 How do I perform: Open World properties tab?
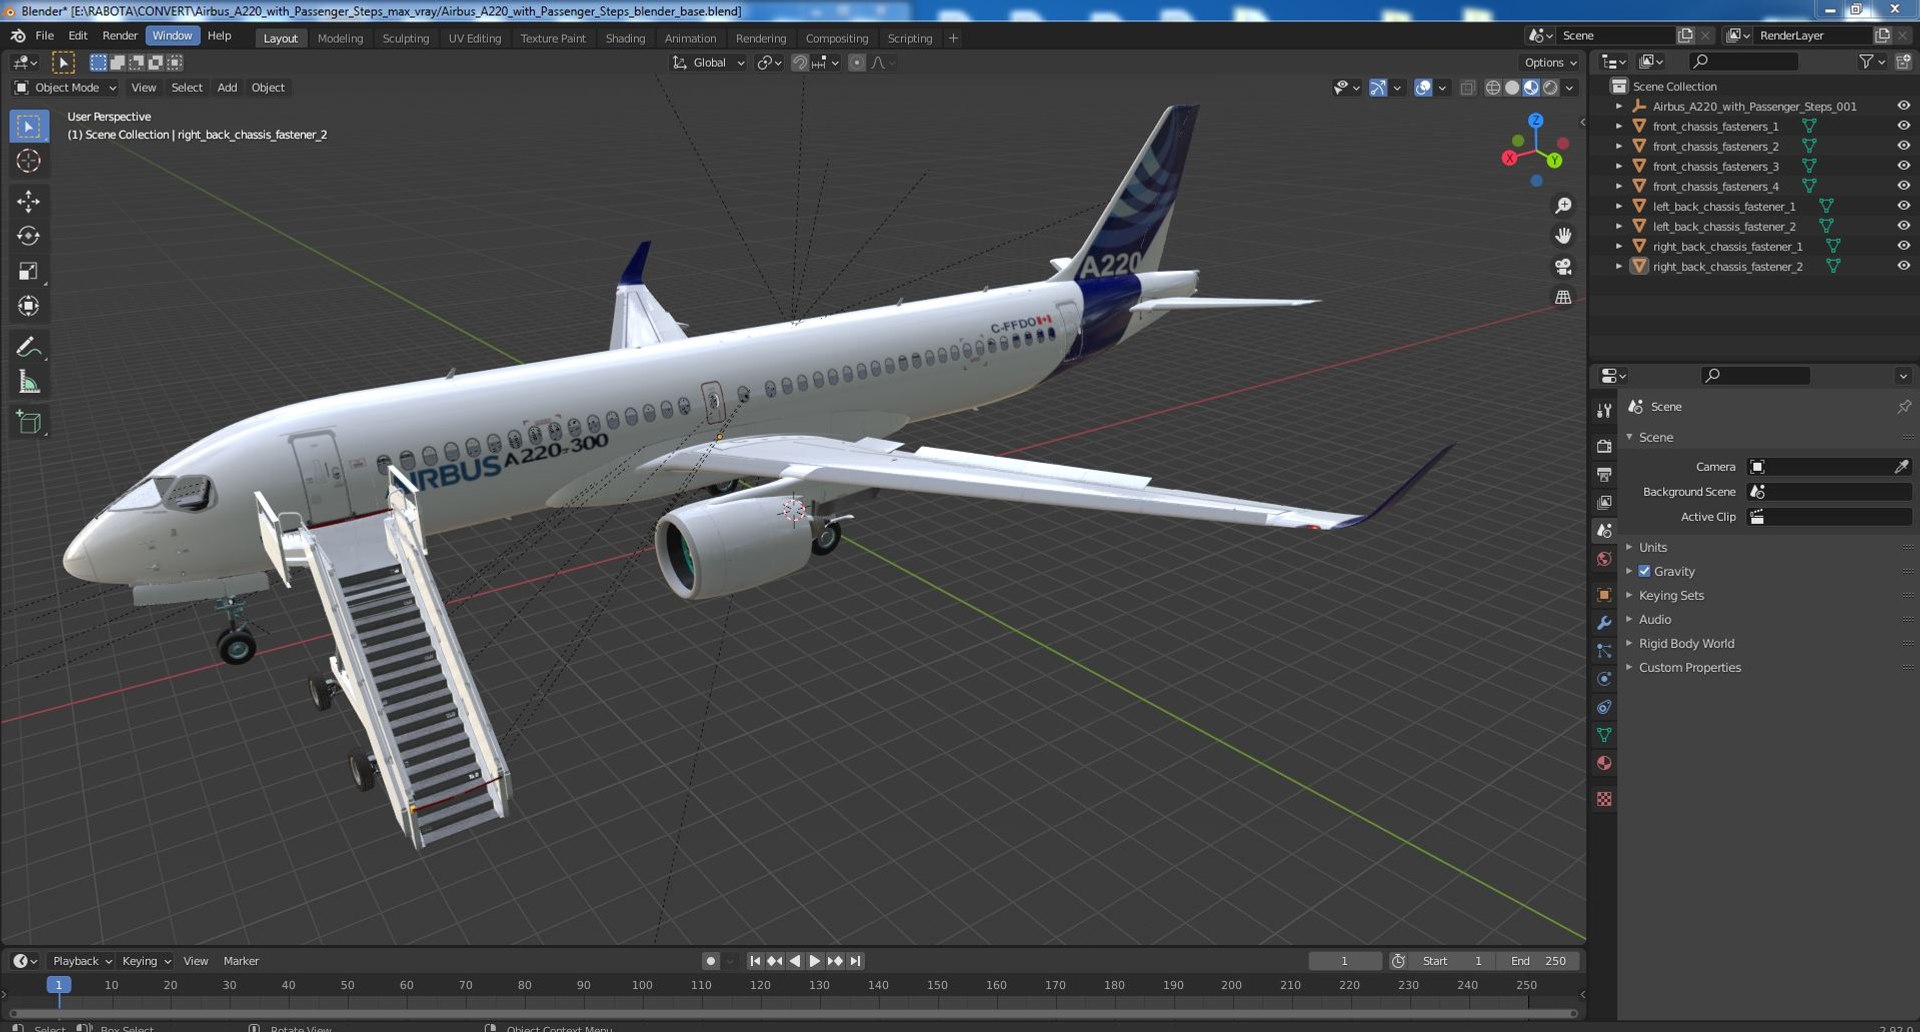[1604, 559]
